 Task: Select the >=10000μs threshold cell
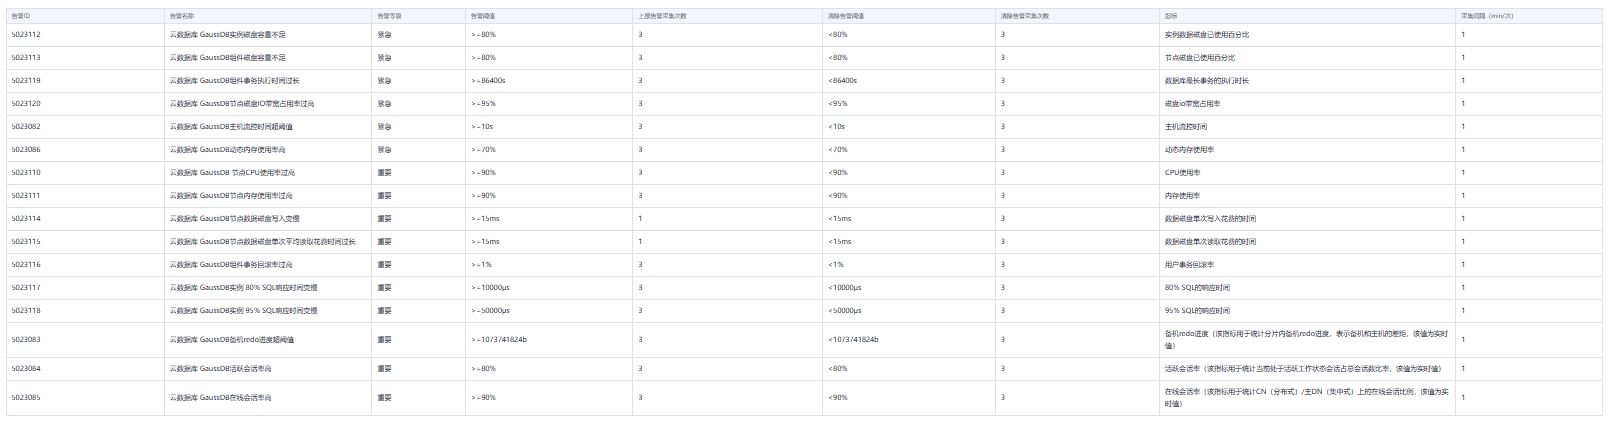(x=490, y=287)
